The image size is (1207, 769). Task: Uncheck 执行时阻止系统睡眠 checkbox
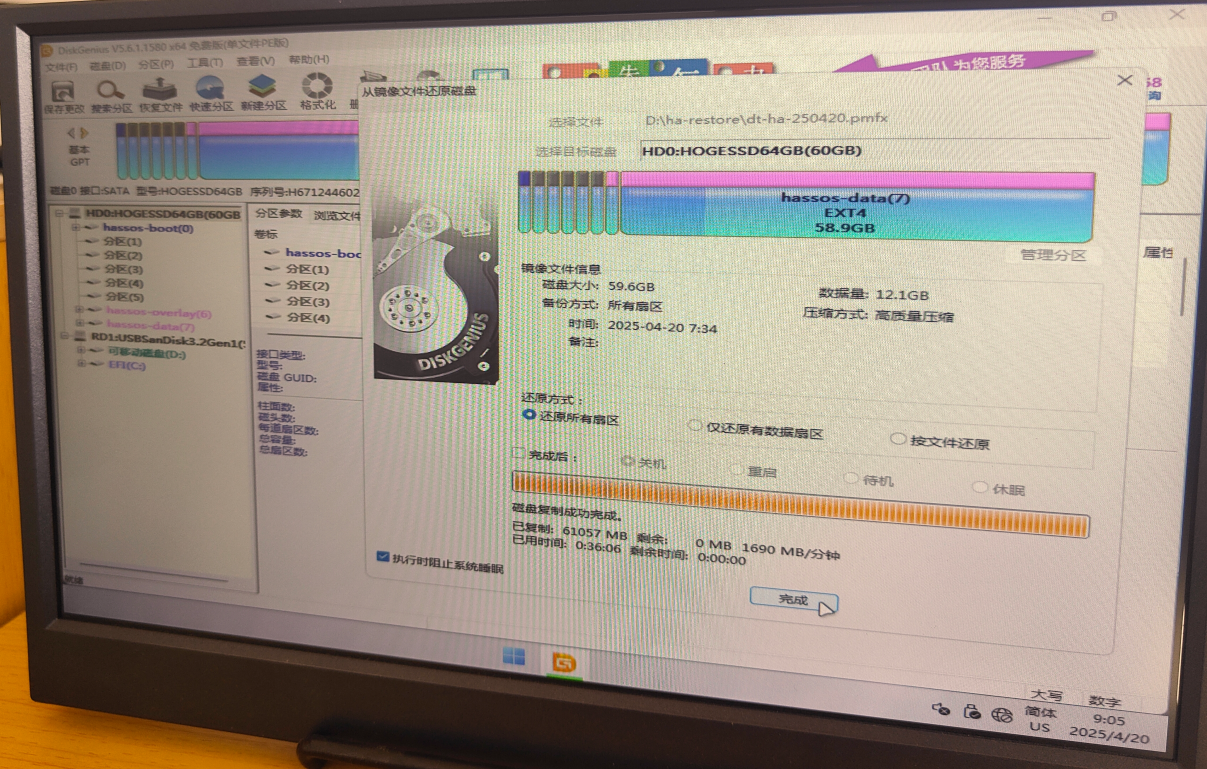click(x=382, y=557)
